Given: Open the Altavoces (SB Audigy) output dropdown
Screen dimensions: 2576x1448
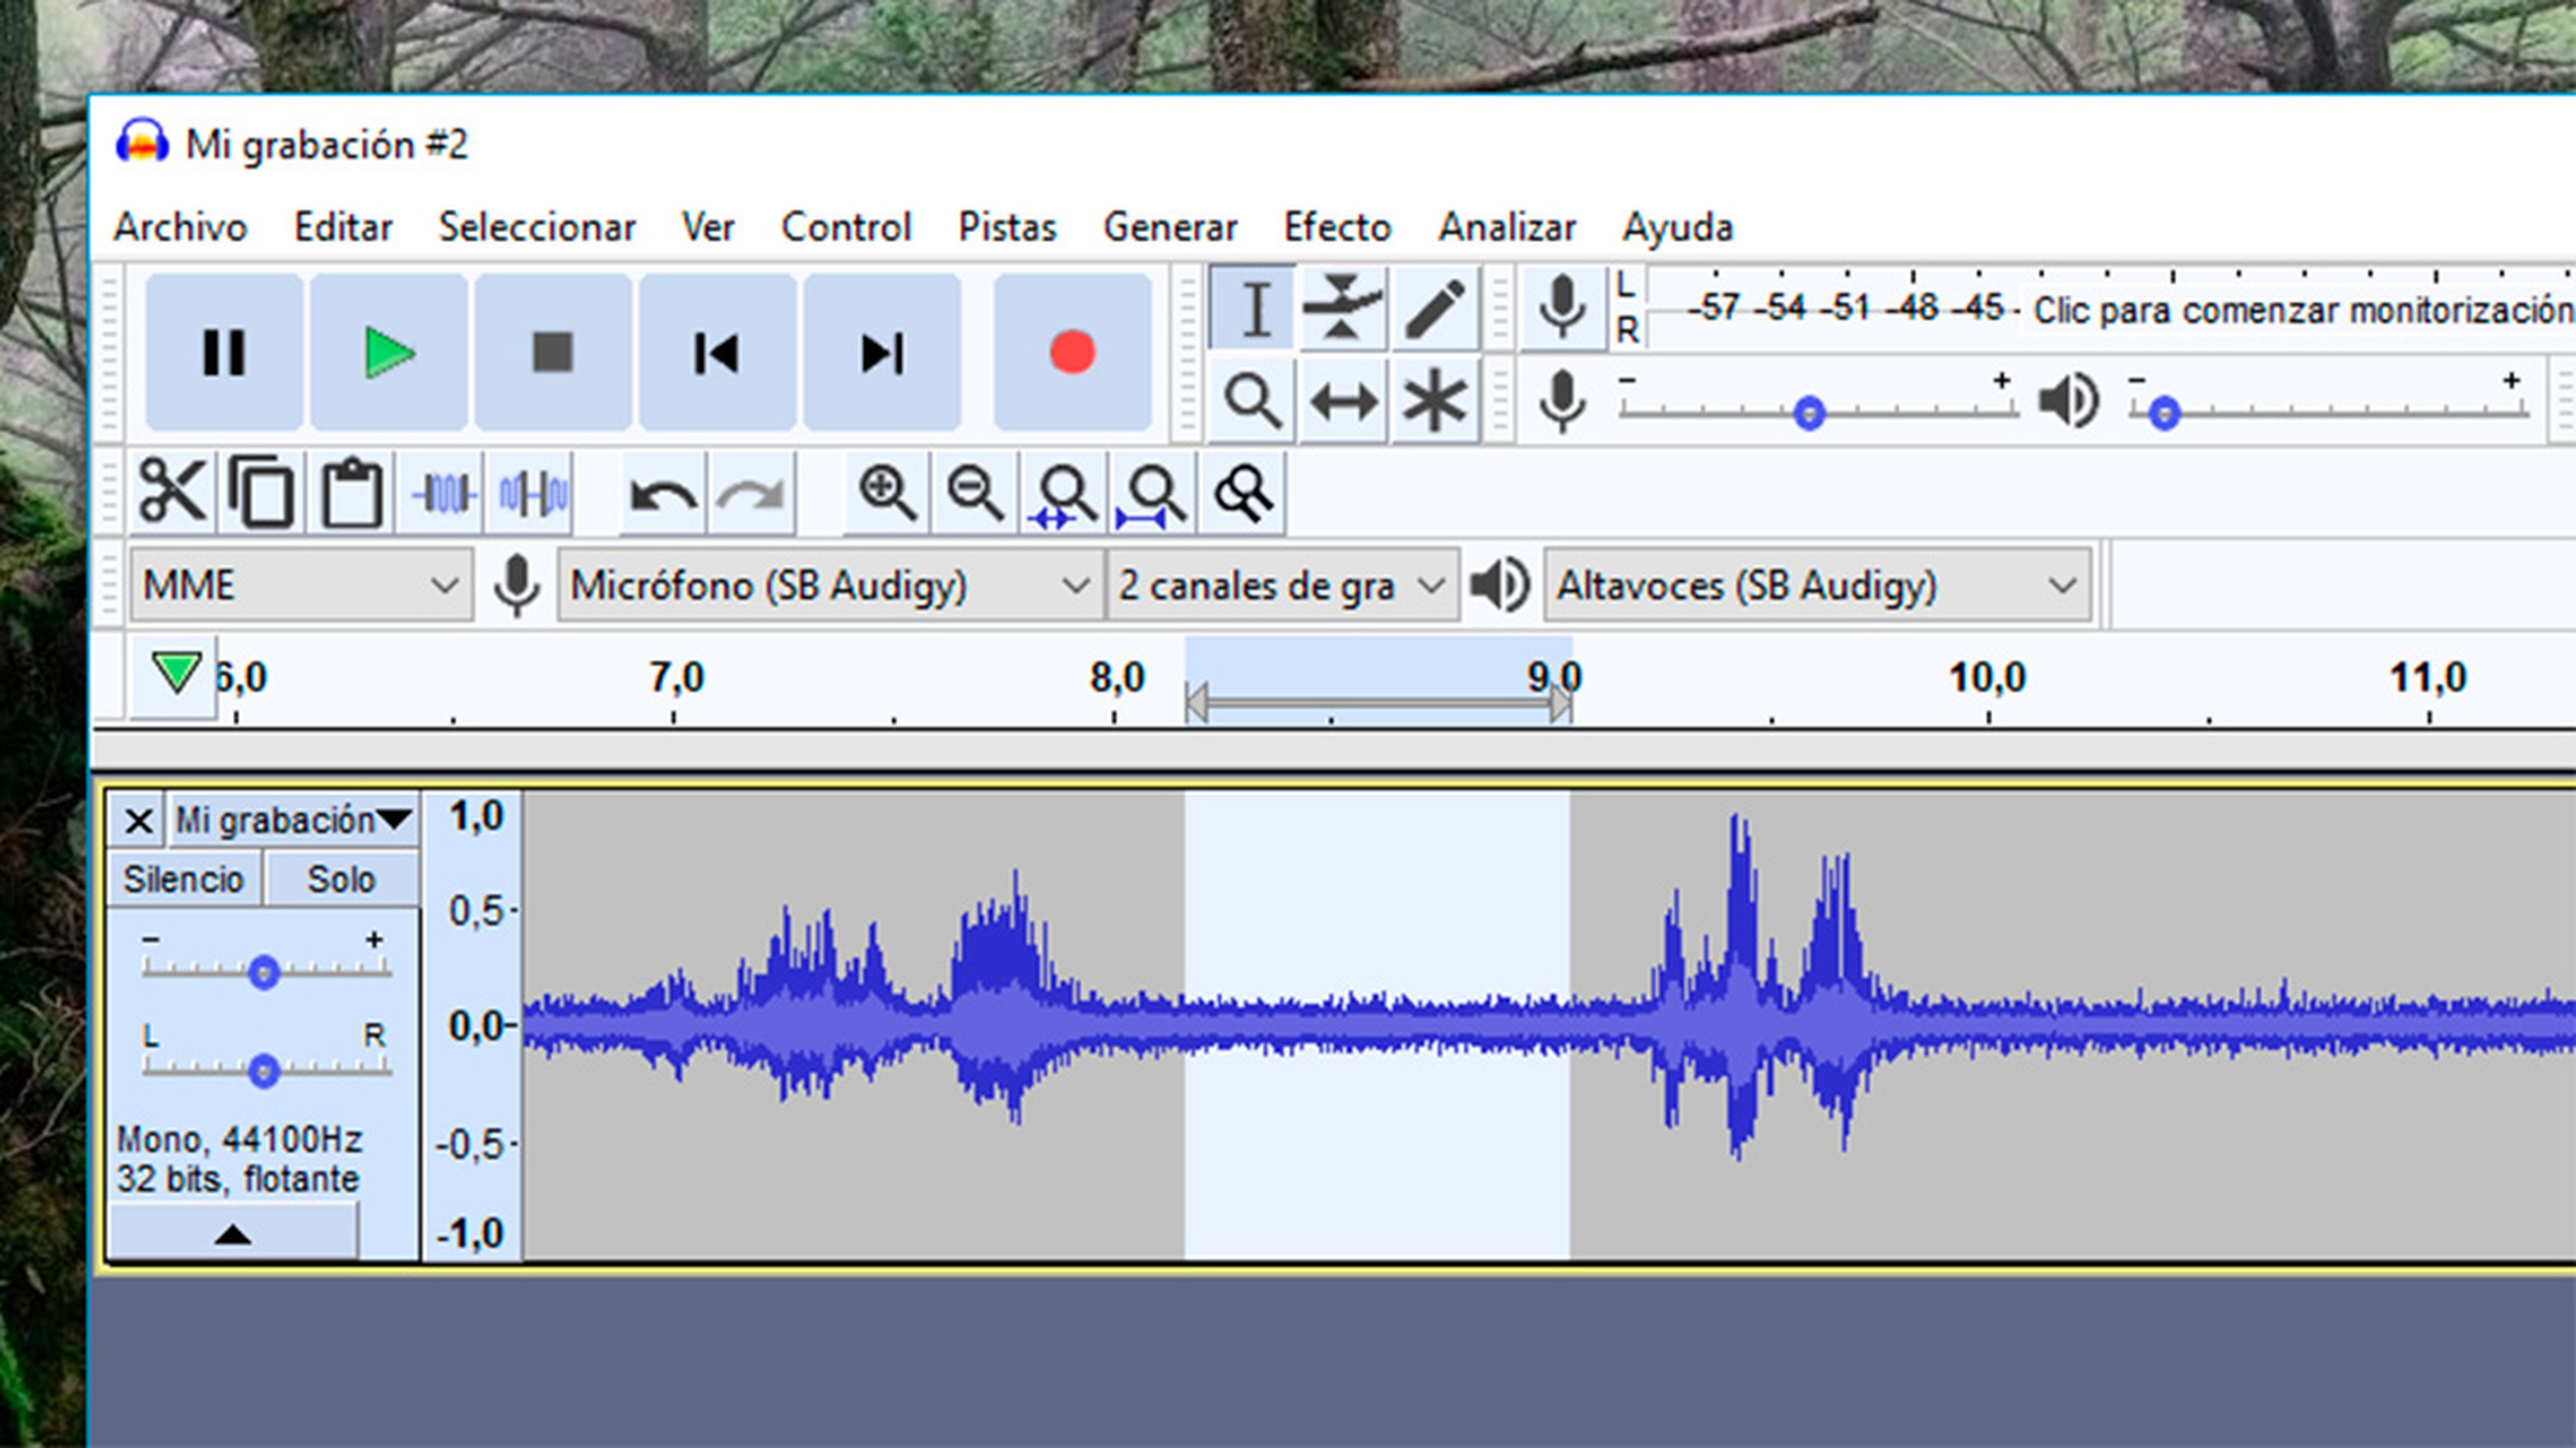Looking at the screenshot, I should [x=1817, y=585].
